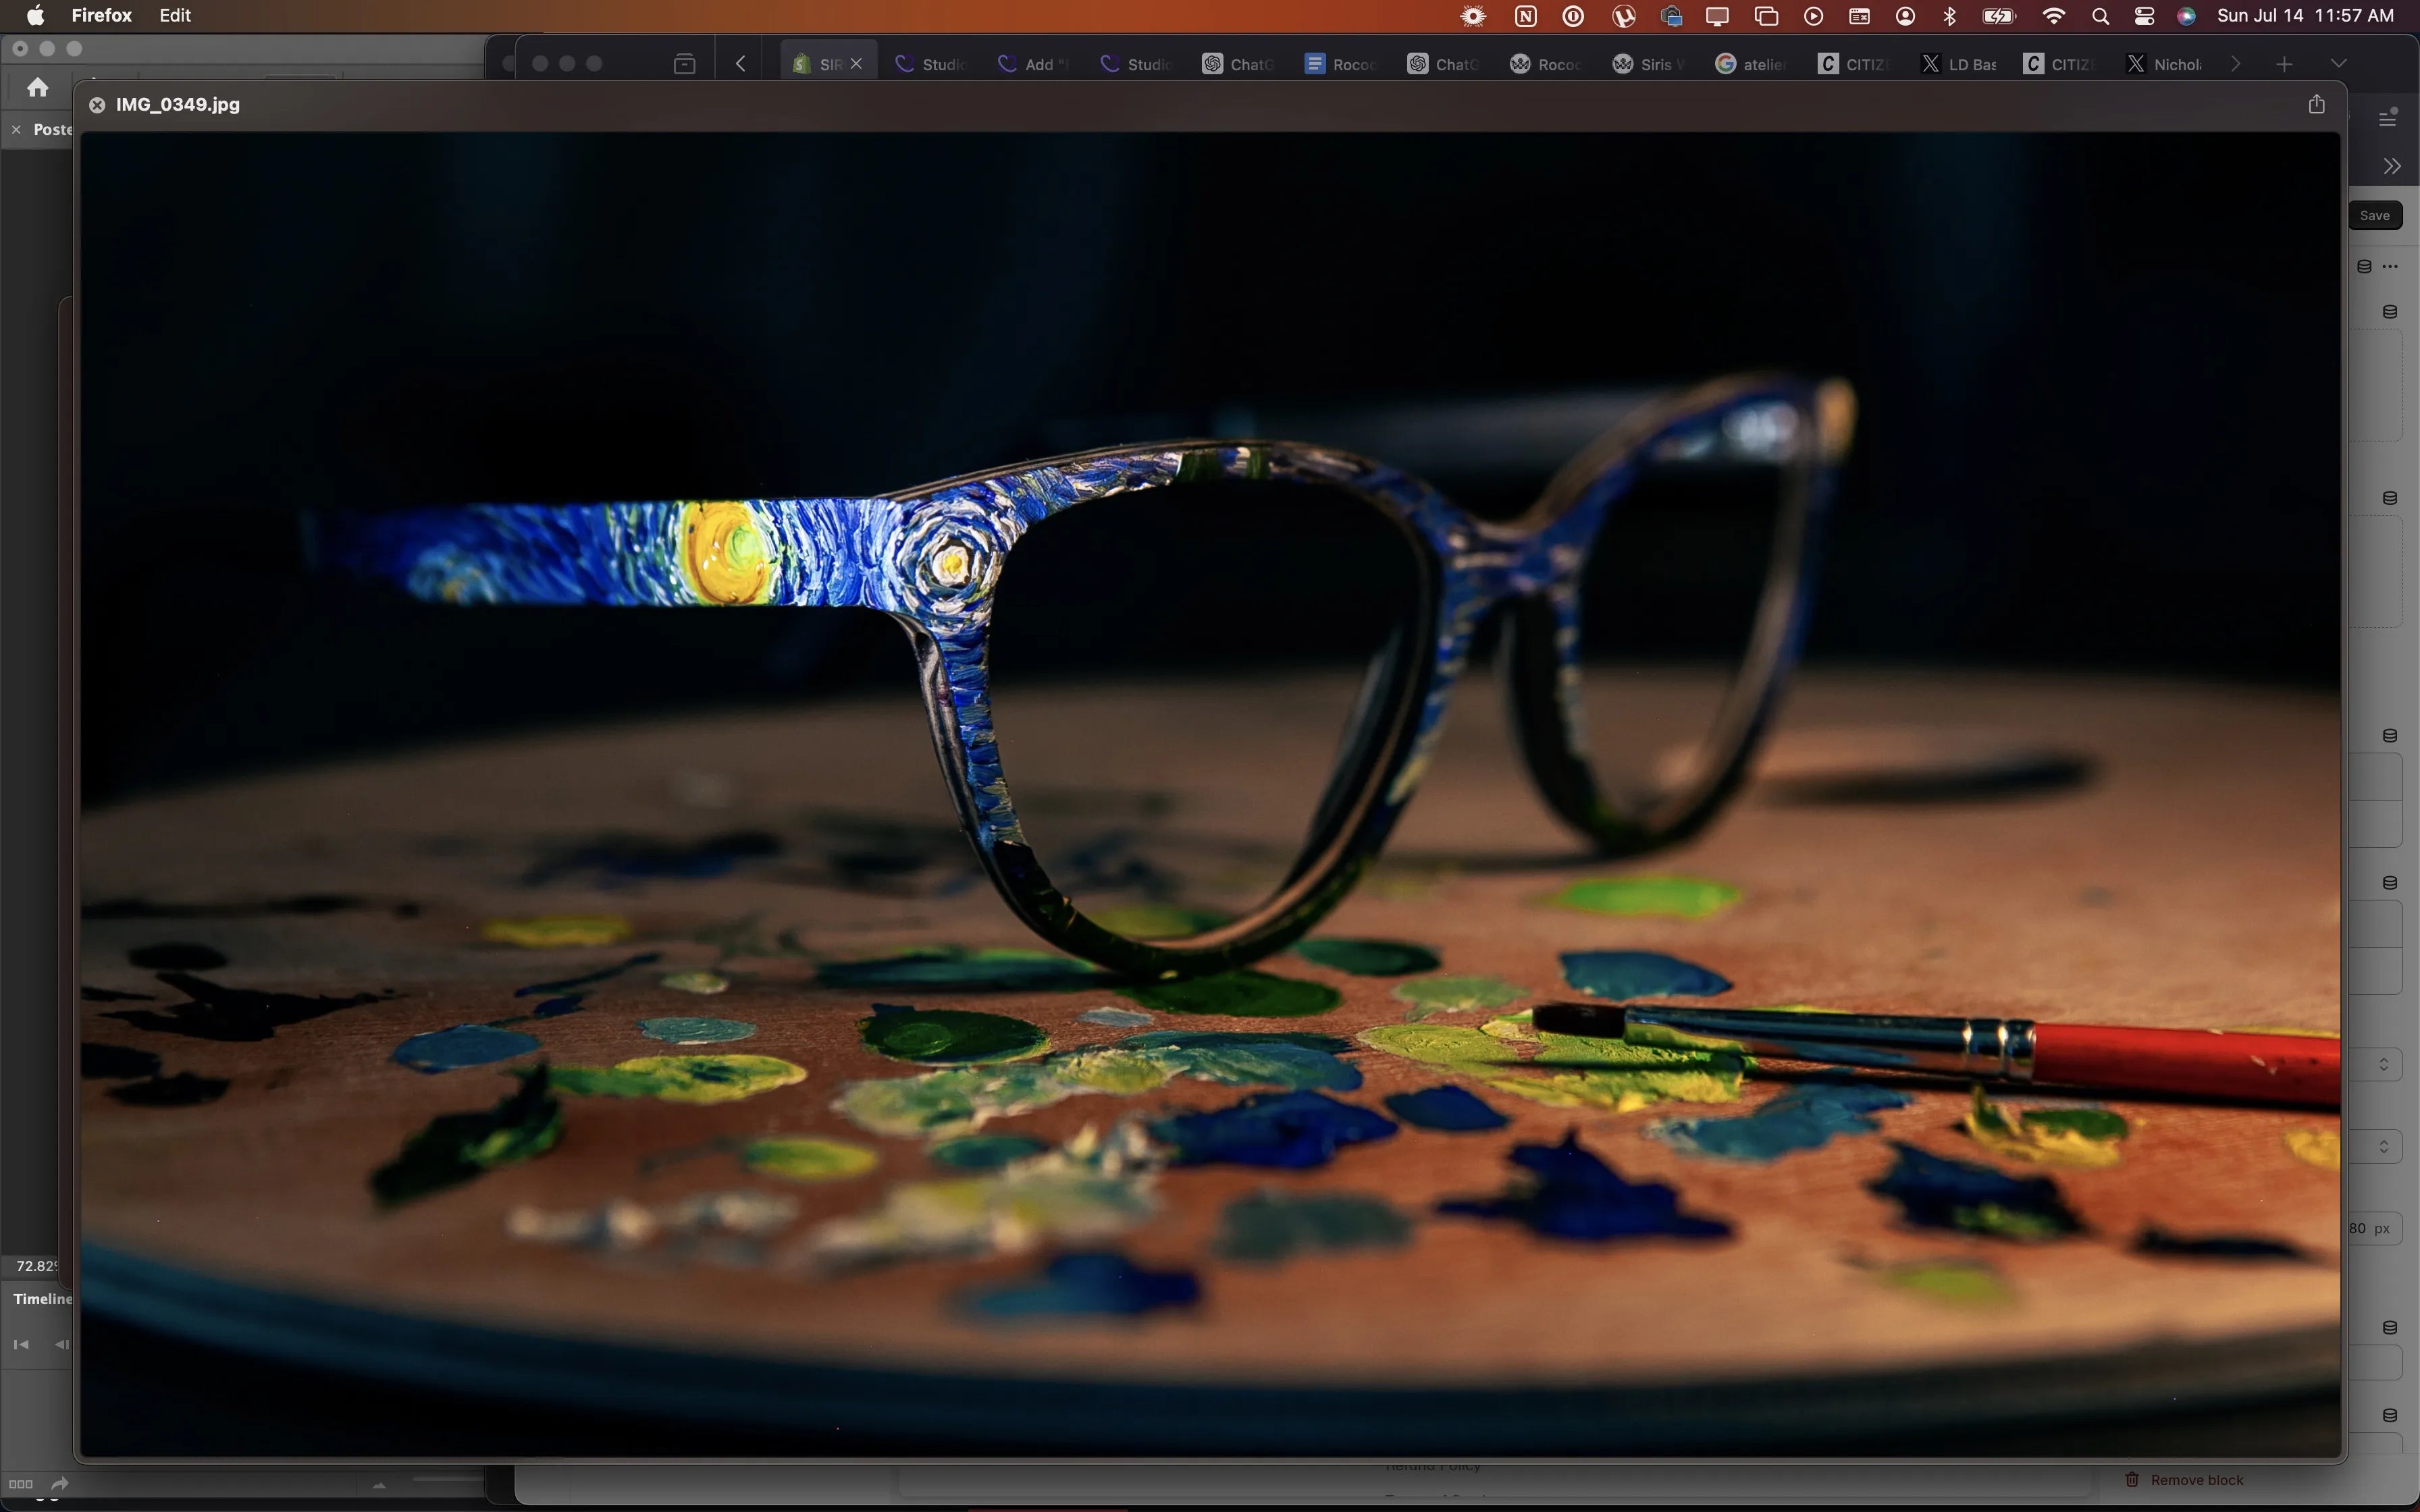Click the share arrow in background app bottom bar

(60, 1484)
